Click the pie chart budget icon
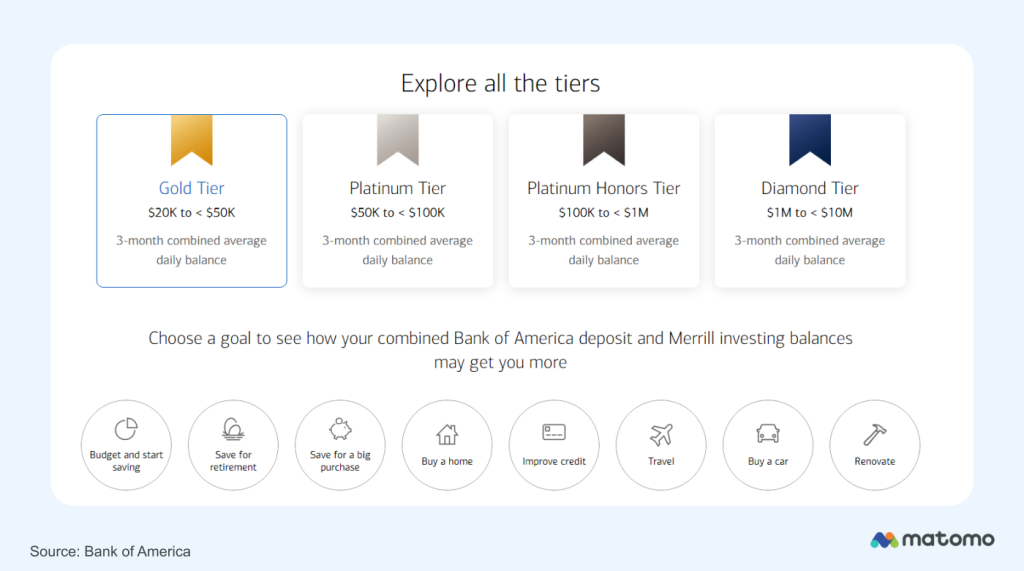The image size is (1024, 571). (126, 429)
